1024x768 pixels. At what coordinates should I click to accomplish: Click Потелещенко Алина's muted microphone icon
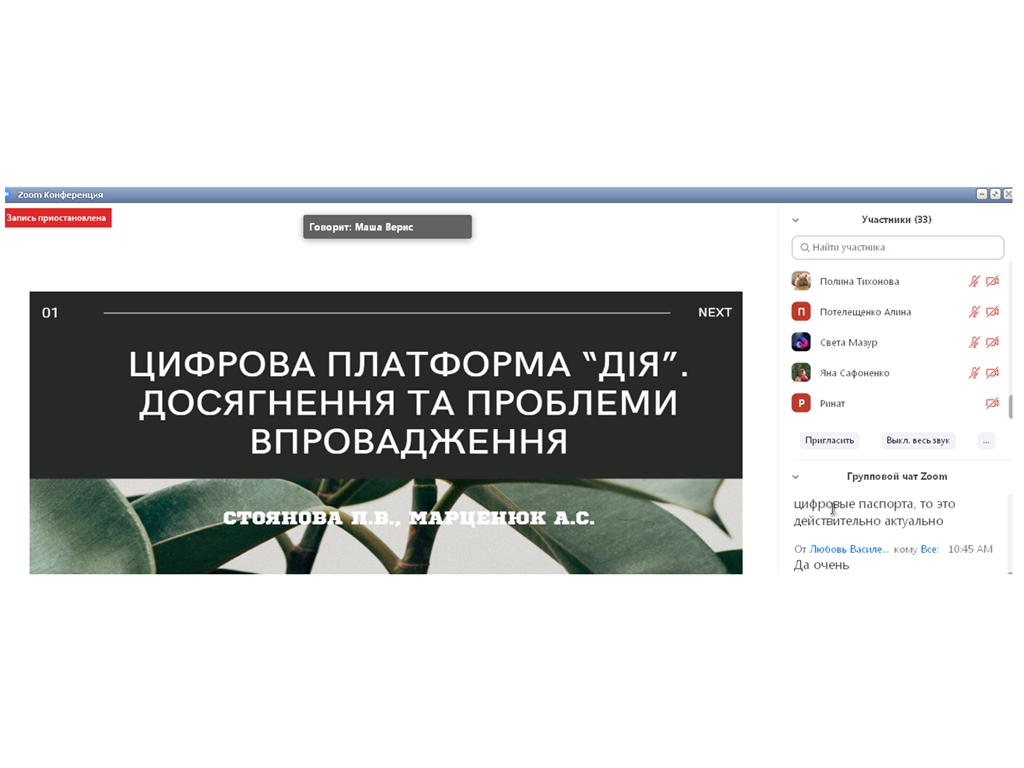click(x=974, y=312)
